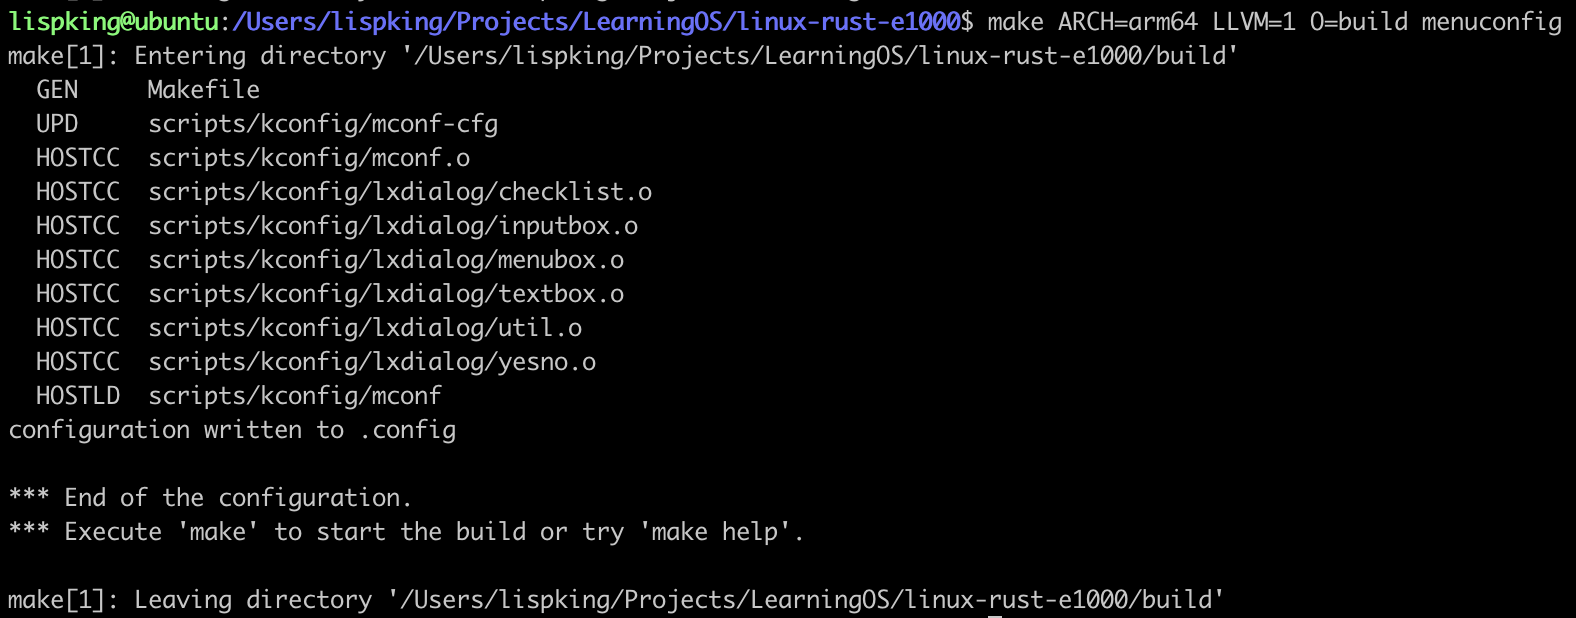Click the 'Leaving directory' output line
Screen dimensions: 1576x618
[x=615, y=600]
